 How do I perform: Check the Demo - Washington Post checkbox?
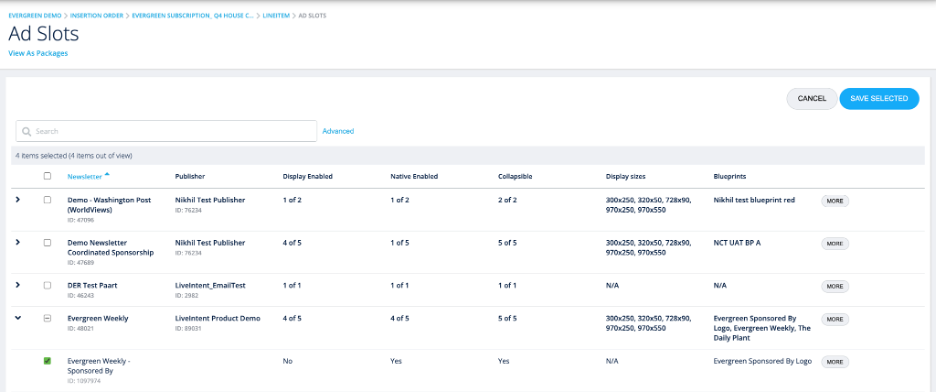pyautogui.click(x=48, y=200)
